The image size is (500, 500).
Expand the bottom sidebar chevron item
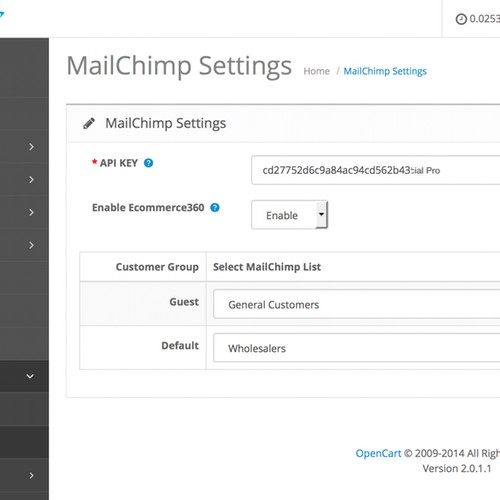point(31,475)
